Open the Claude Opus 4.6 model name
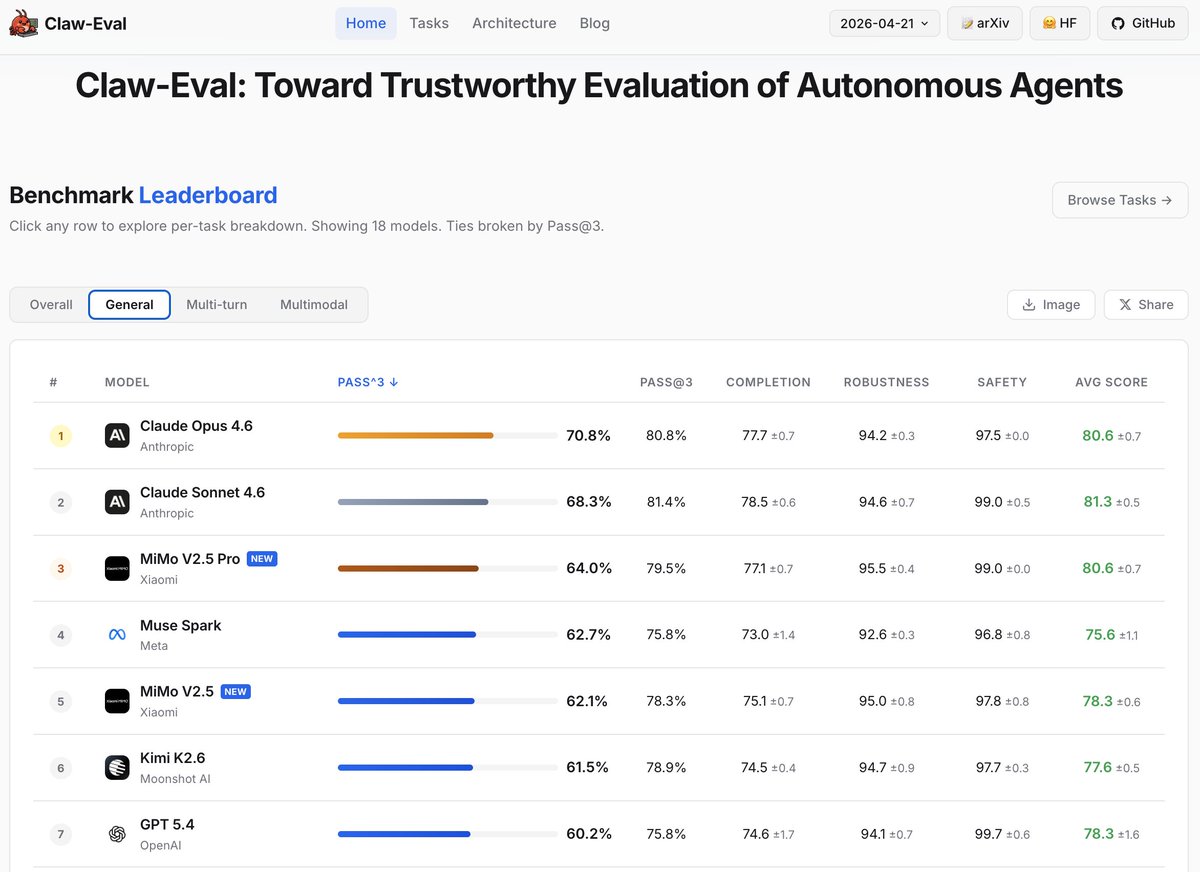1200x872 pixels. click(x=196, y=426)
